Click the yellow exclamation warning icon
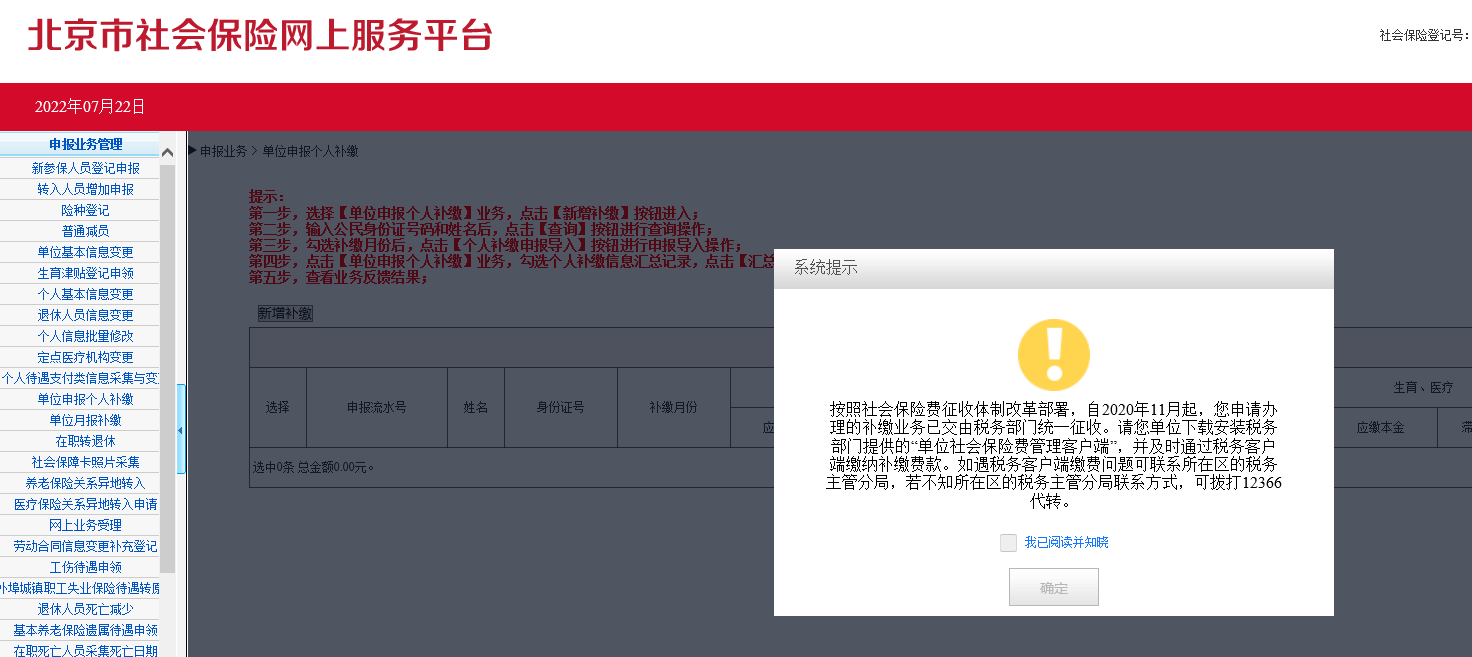This screenshot has height=657, width=1472. 1054,355
